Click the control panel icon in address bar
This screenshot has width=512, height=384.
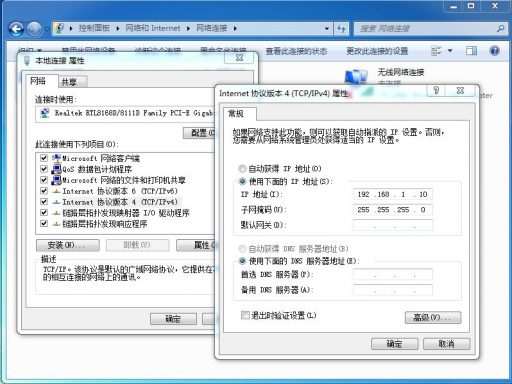pyautogui.click(x=59, y=28)
